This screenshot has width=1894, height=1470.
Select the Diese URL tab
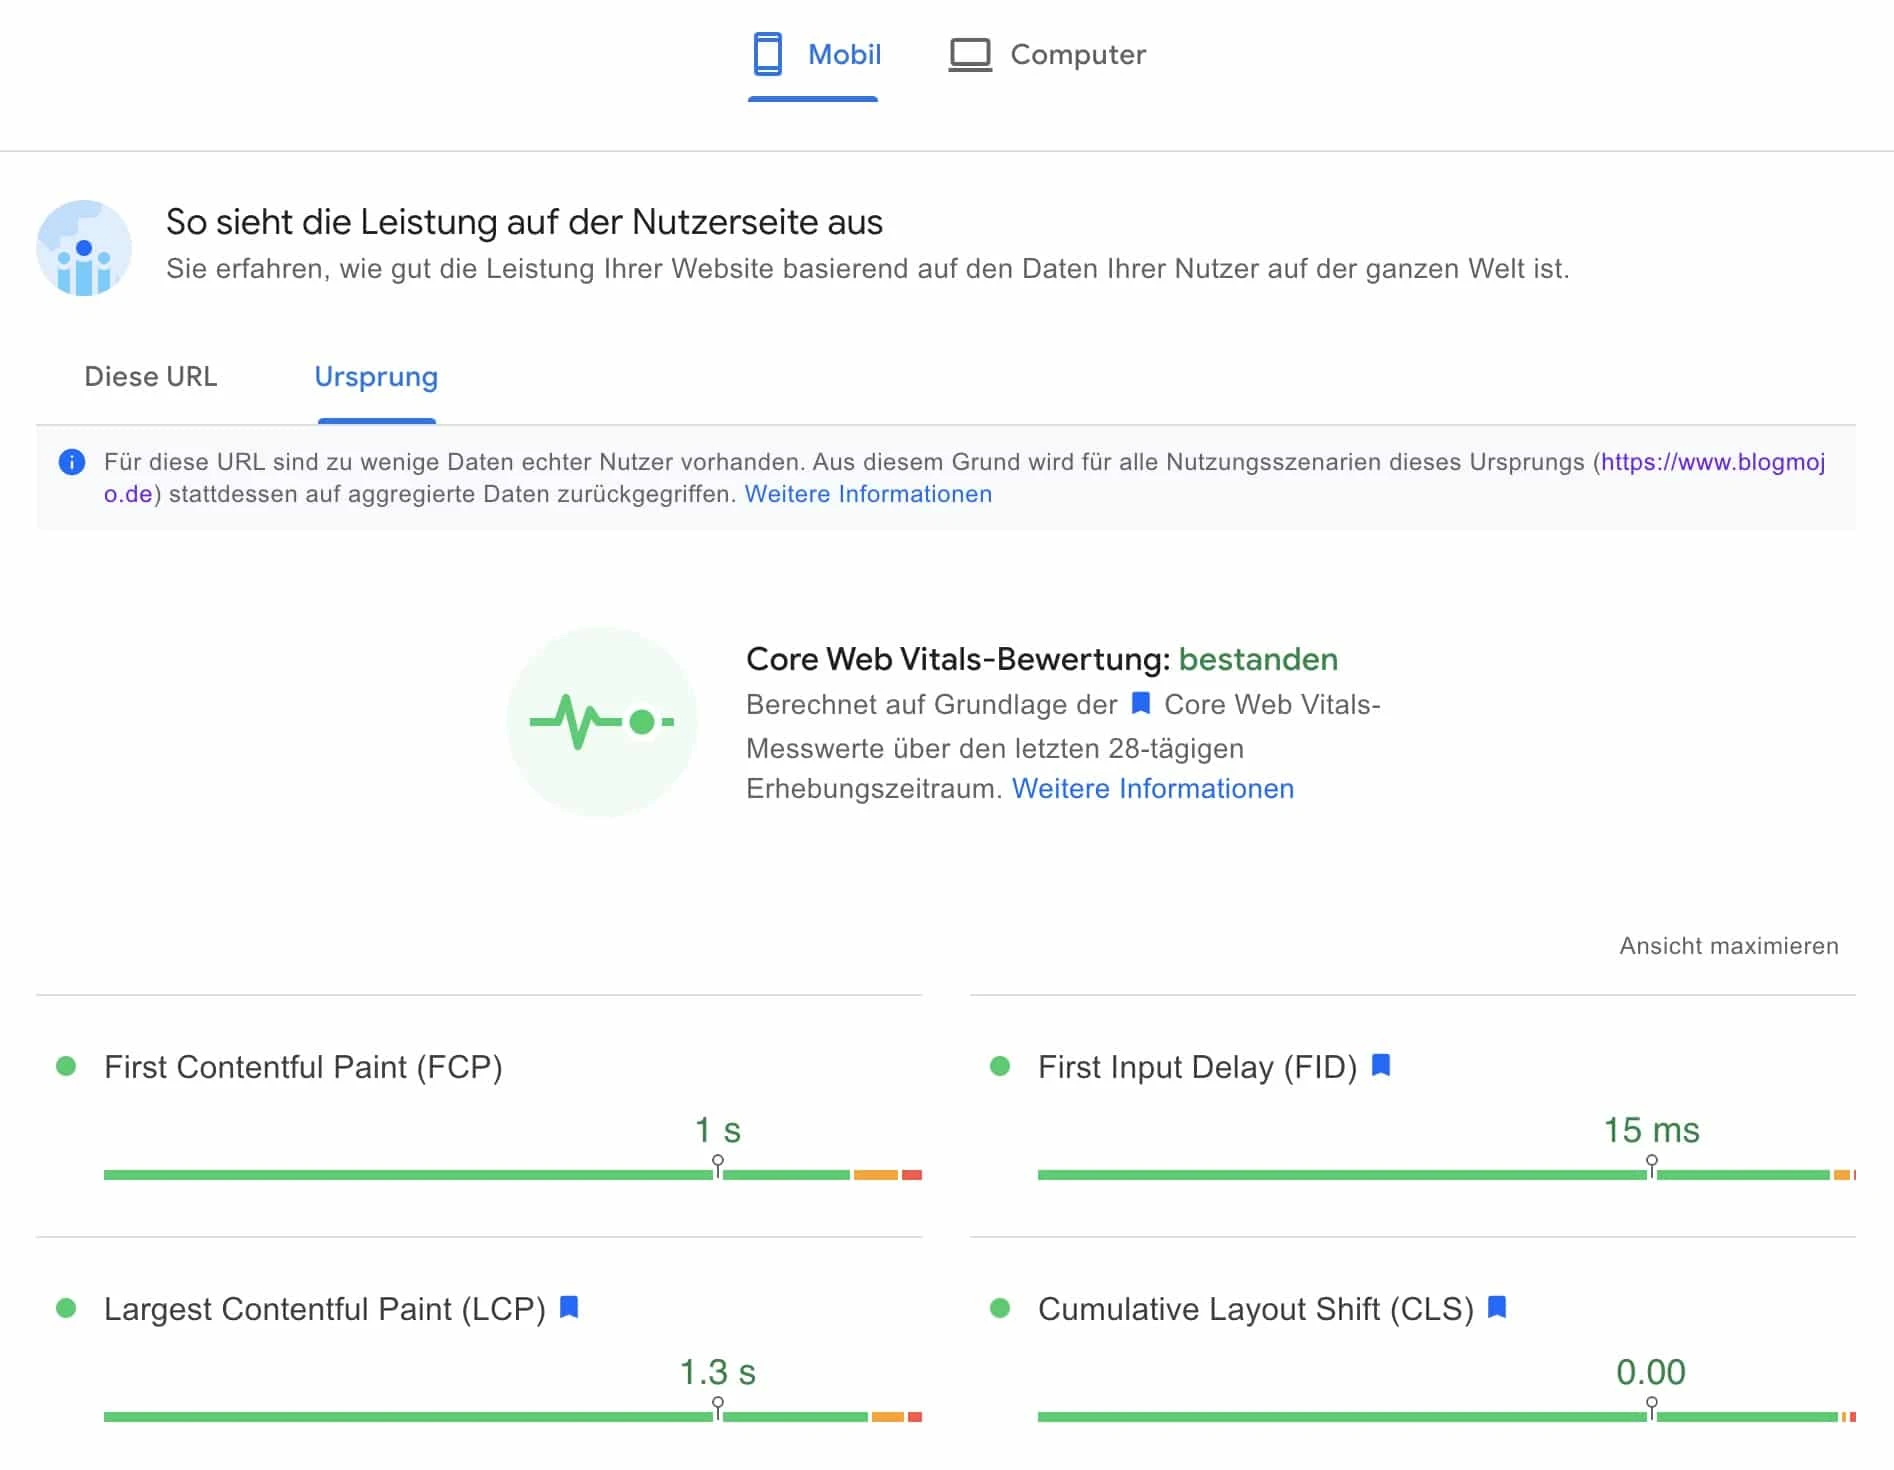pos(151,377)
